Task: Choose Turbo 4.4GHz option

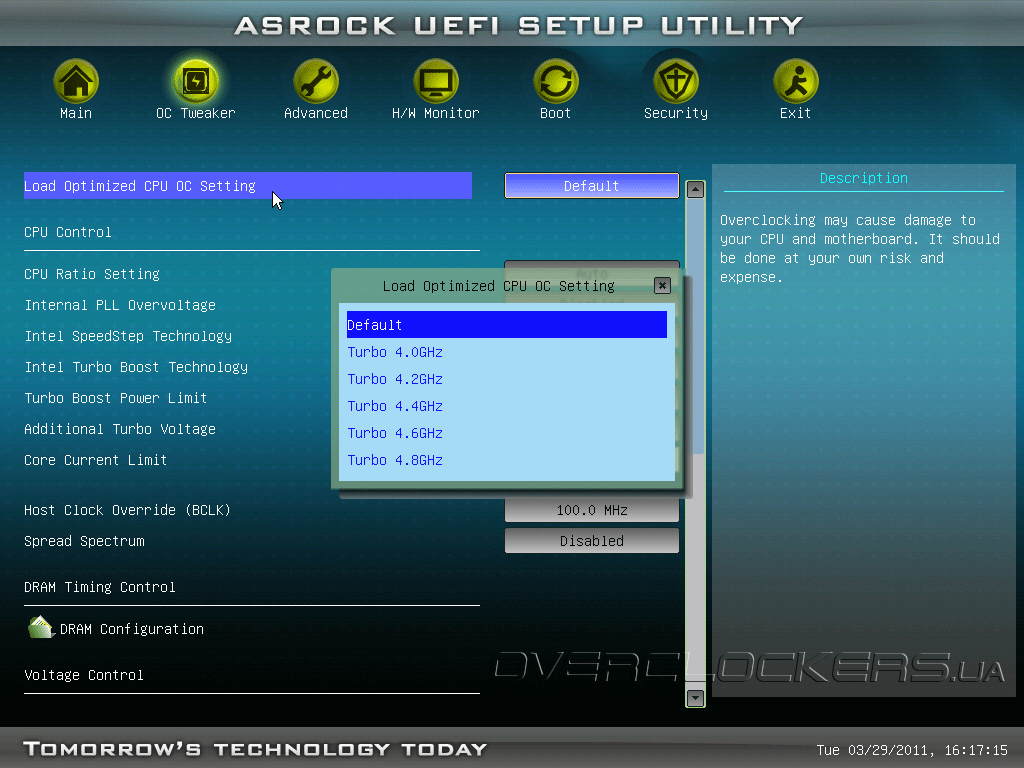Action: (507, 406)
